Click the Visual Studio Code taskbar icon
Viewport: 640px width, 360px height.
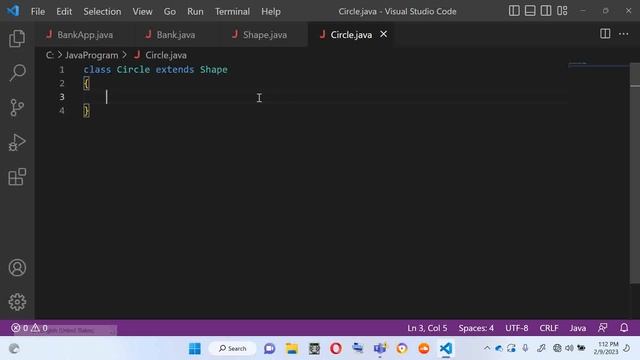click(446, 349)
